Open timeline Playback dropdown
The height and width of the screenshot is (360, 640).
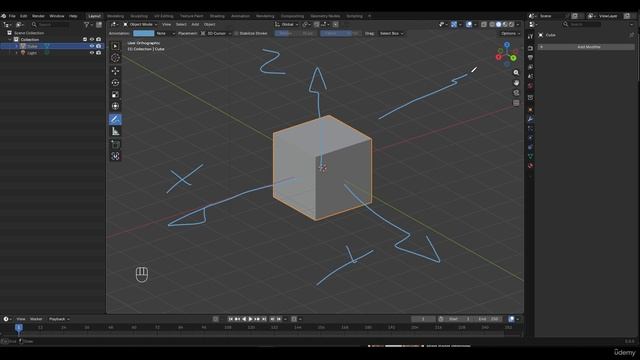coord(59,319)
